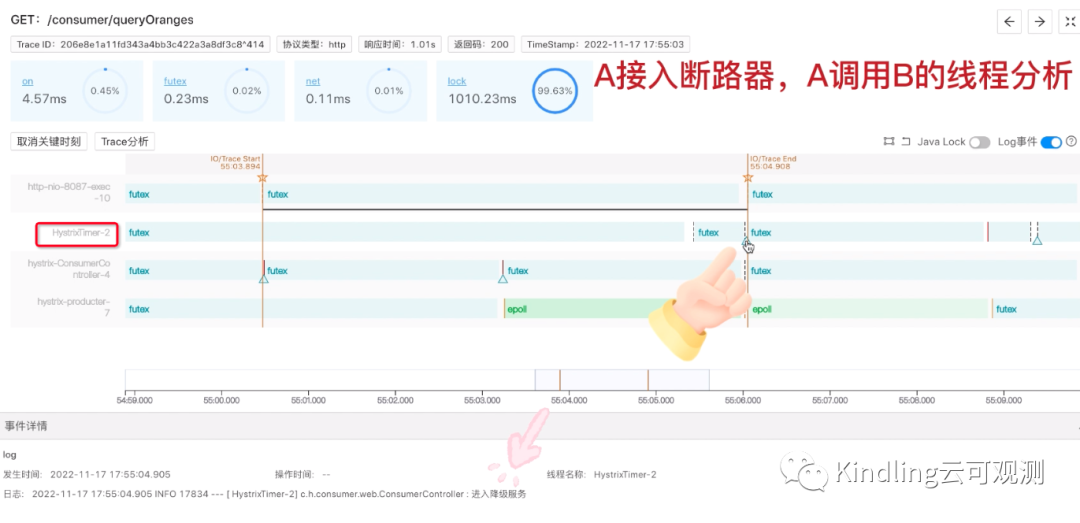Viewport: 1080px width, 523px height.
Task: Click the GET: /consumer/queryOranges title
Action: 102,20
